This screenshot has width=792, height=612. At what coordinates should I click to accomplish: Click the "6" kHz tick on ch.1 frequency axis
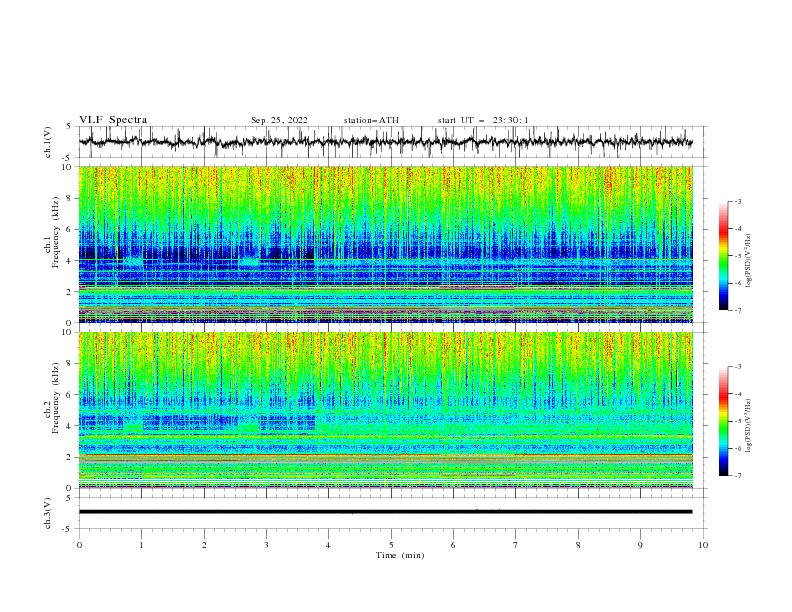(70, 230)
